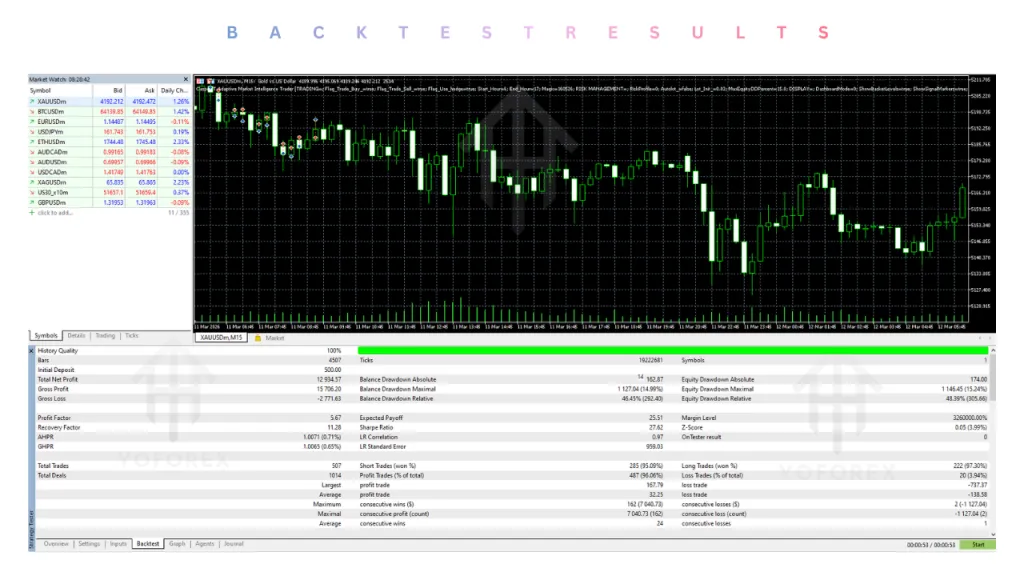Click the Total Net Profit value 12 934.37
Screen dimensions: 1024x576
tap(329, 379)
